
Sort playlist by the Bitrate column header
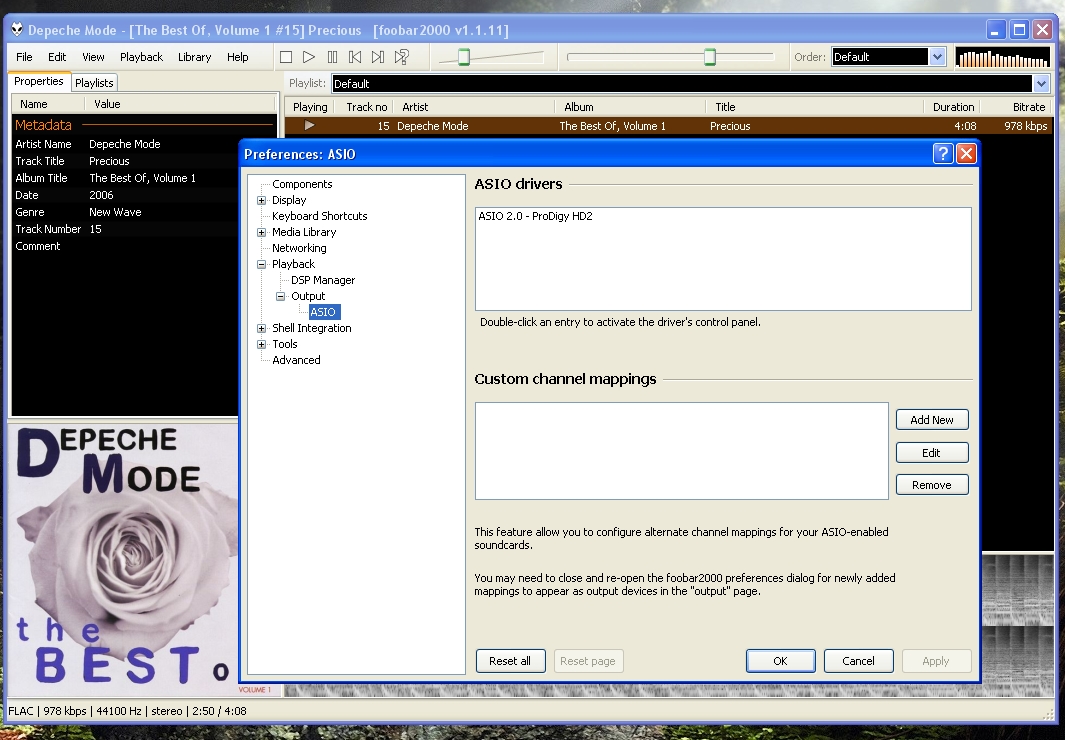[1017, 107]
